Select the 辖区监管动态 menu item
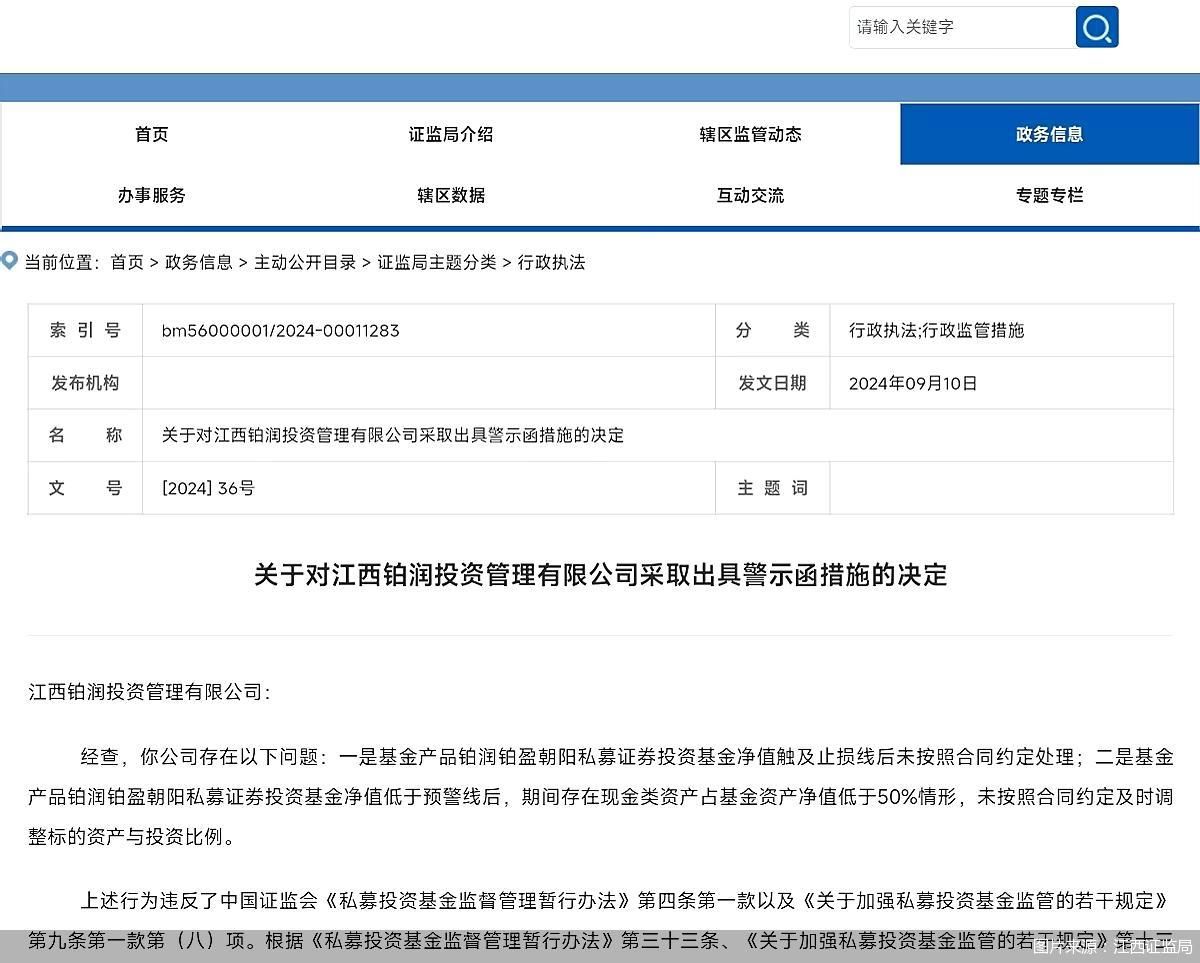Screen dimensions: 1200x963 tap(749, 134)
